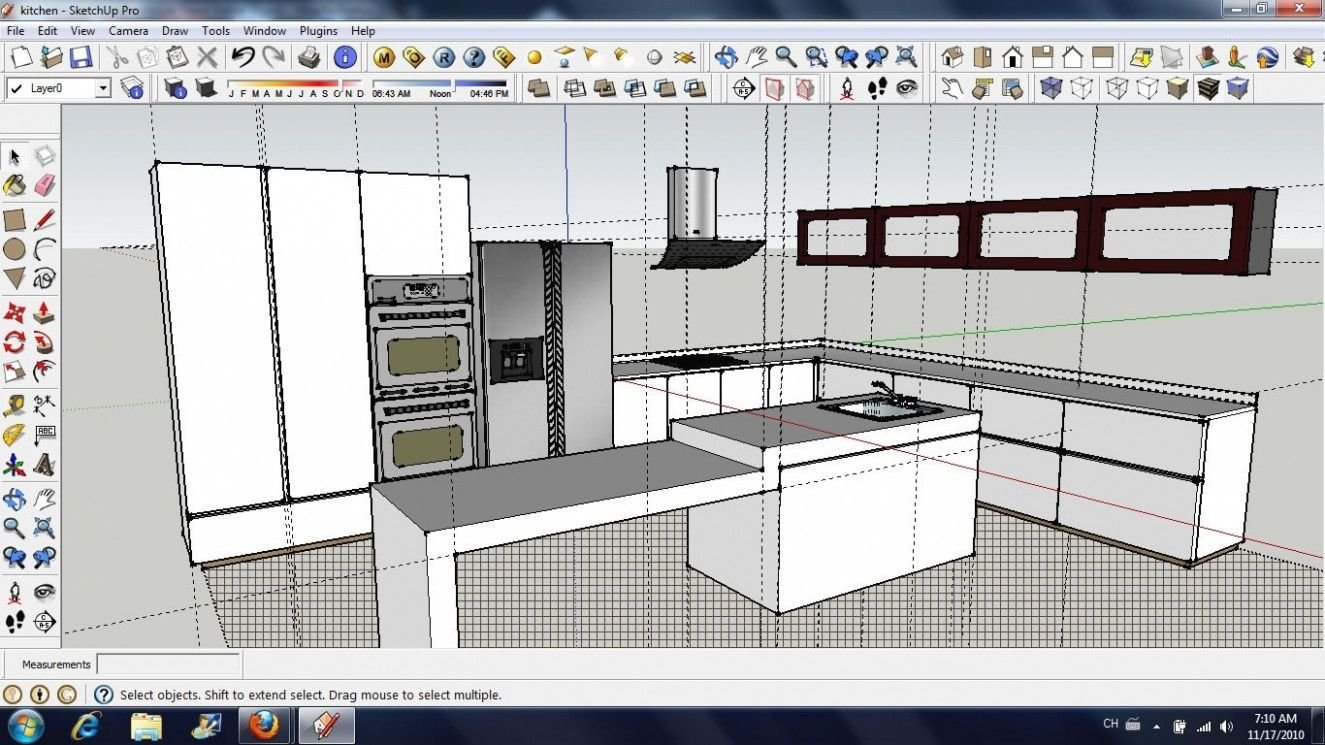The height and width of the screenshot is (745, 1325).
Task: Select the Circle drawing tool
Action: point(14,249)
